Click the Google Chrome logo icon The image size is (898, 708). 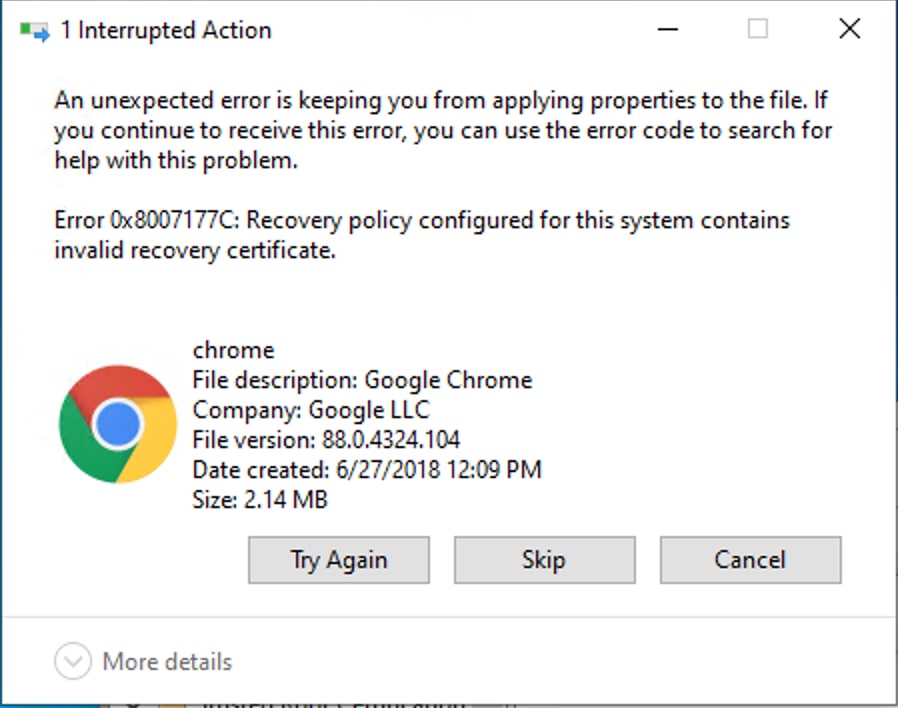(118, 424)
